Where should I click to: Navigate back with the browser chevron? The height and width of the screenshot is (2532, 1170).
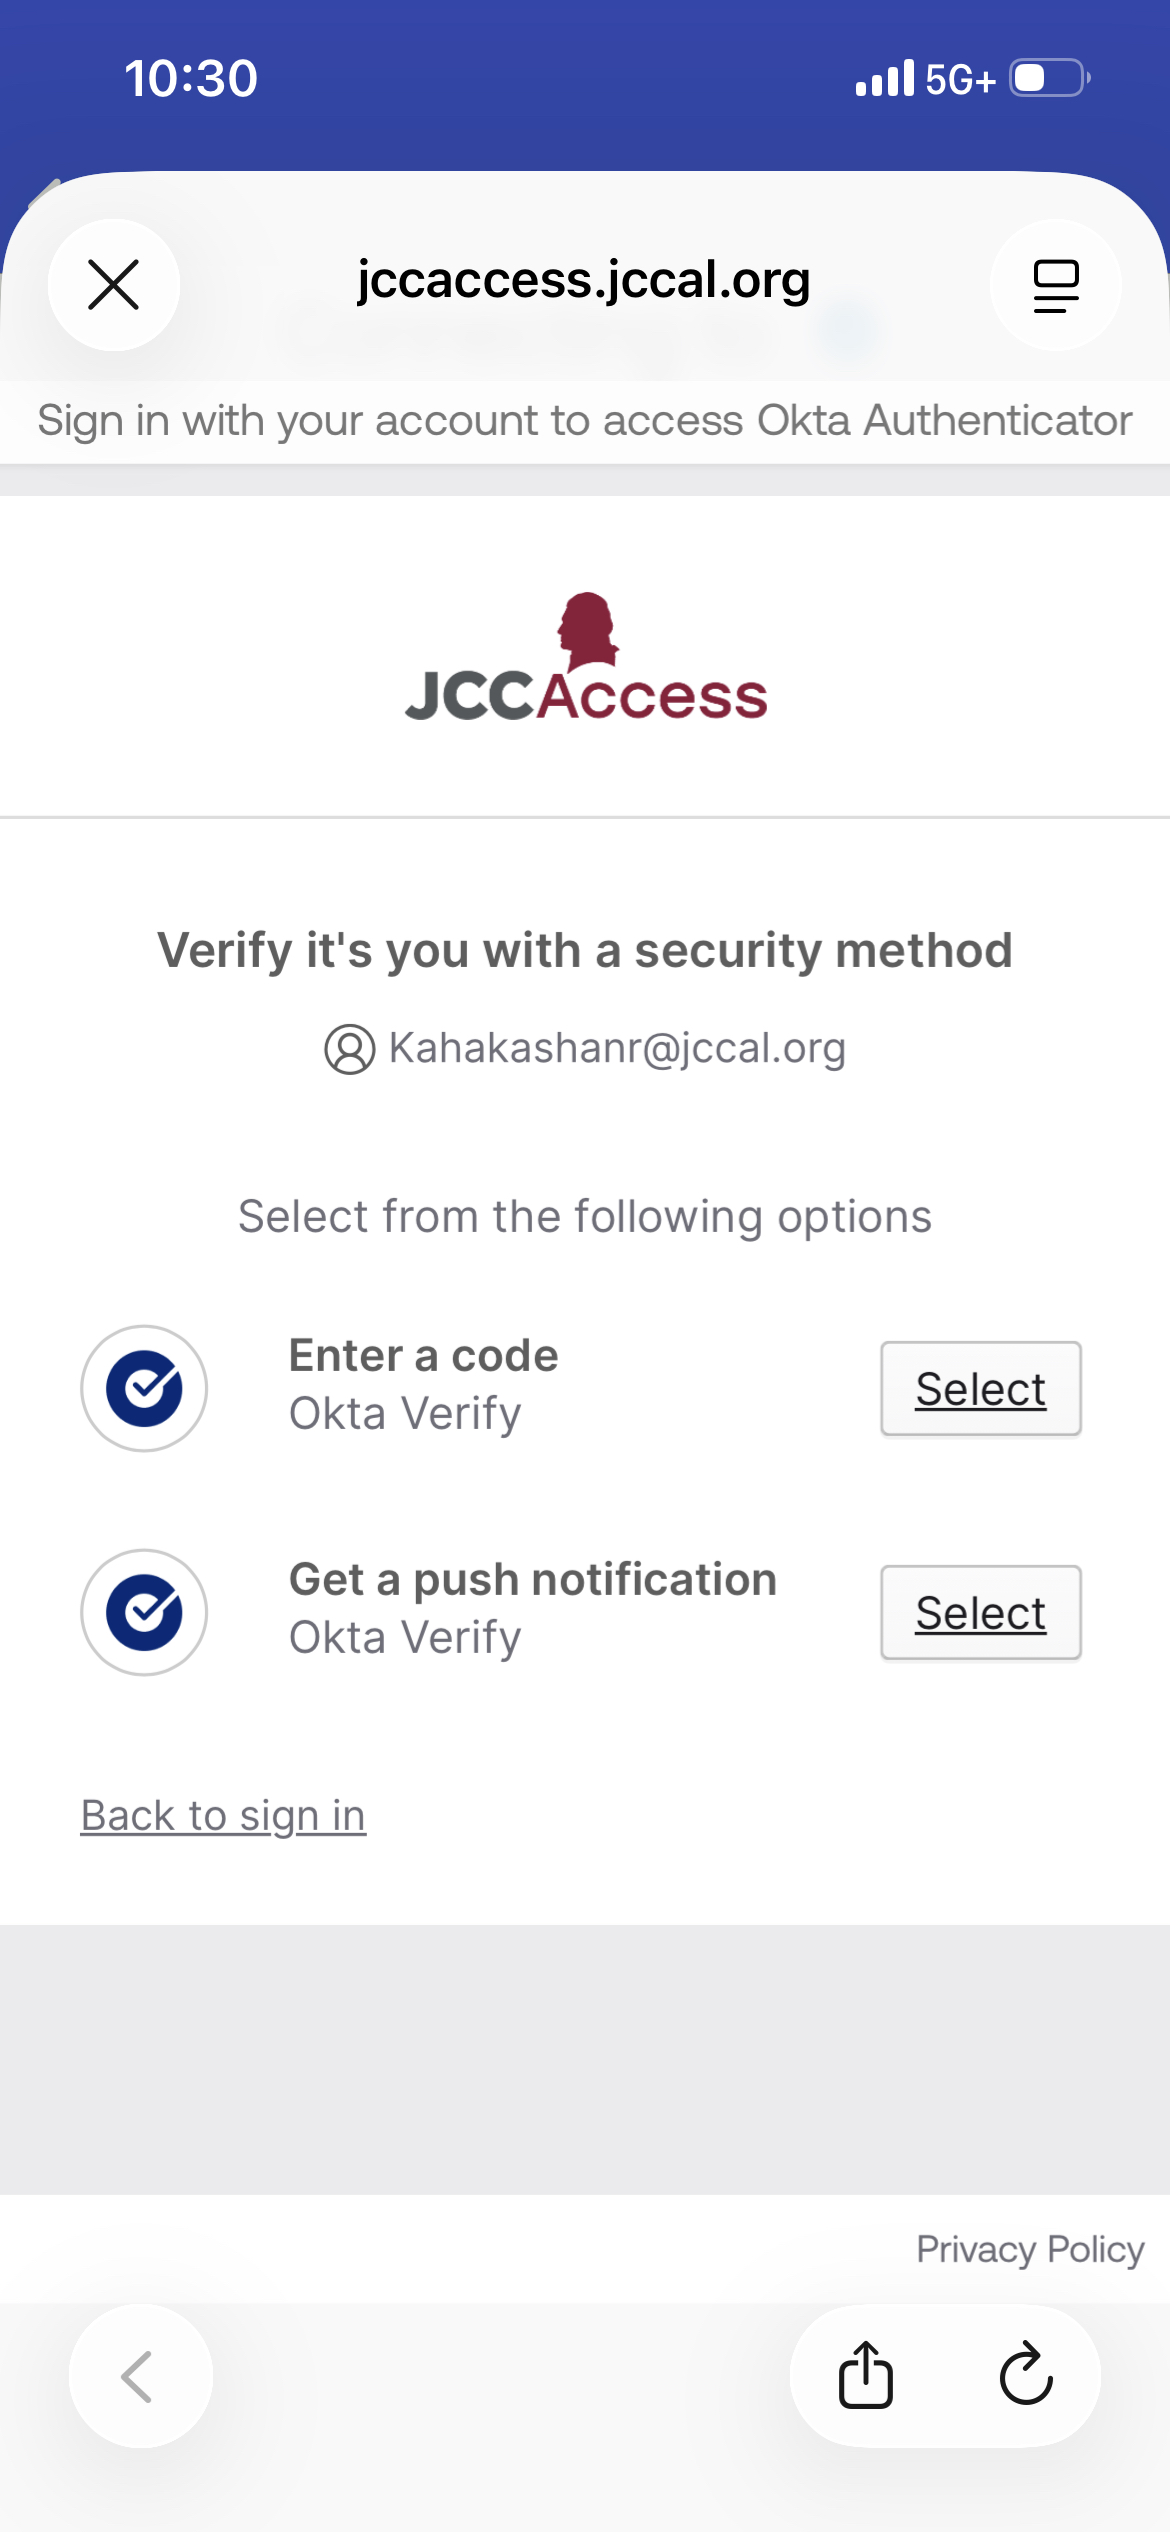139,2376
